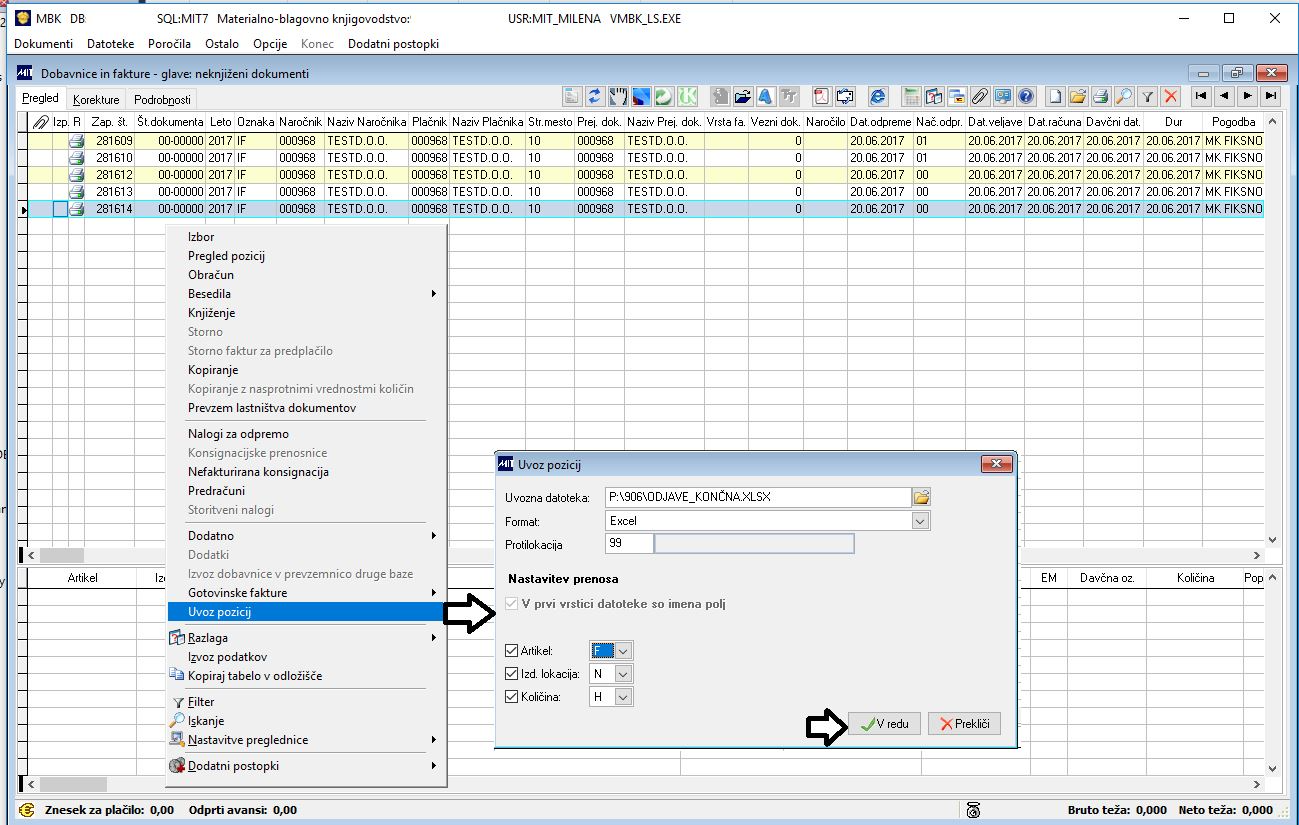Toggle the Količina checkbox
The height and width of the screenshot is (825, 1299).
click(x=512, y=697)
